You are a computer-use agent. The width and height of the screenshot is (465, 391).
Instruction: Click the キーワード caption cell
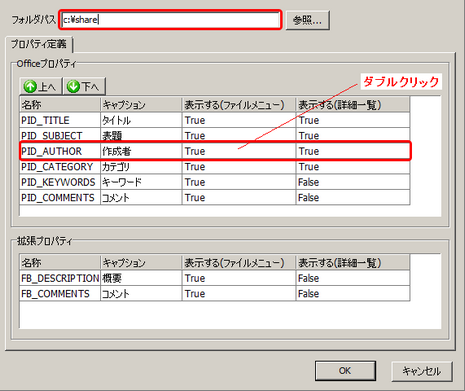click(141, 182)
